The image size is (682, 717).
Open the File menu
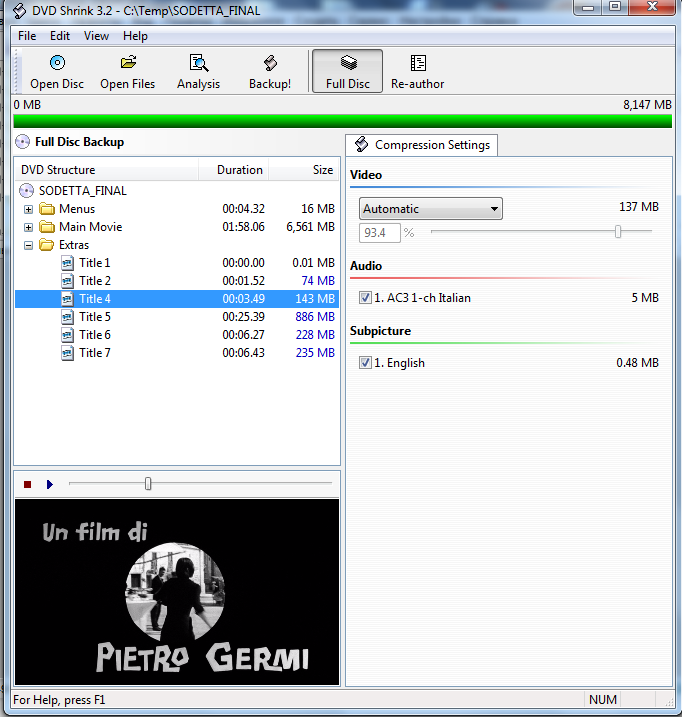tap(27, 36)
